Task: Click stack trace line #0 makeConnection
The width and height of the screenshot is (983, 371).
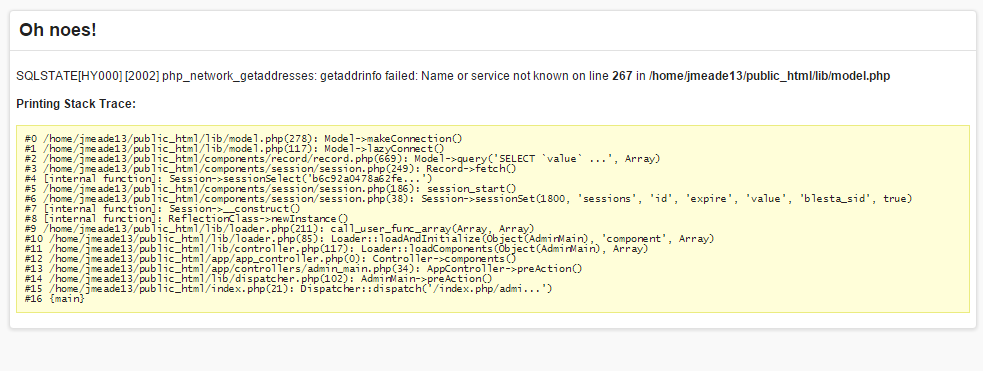Action: point(243,138)
